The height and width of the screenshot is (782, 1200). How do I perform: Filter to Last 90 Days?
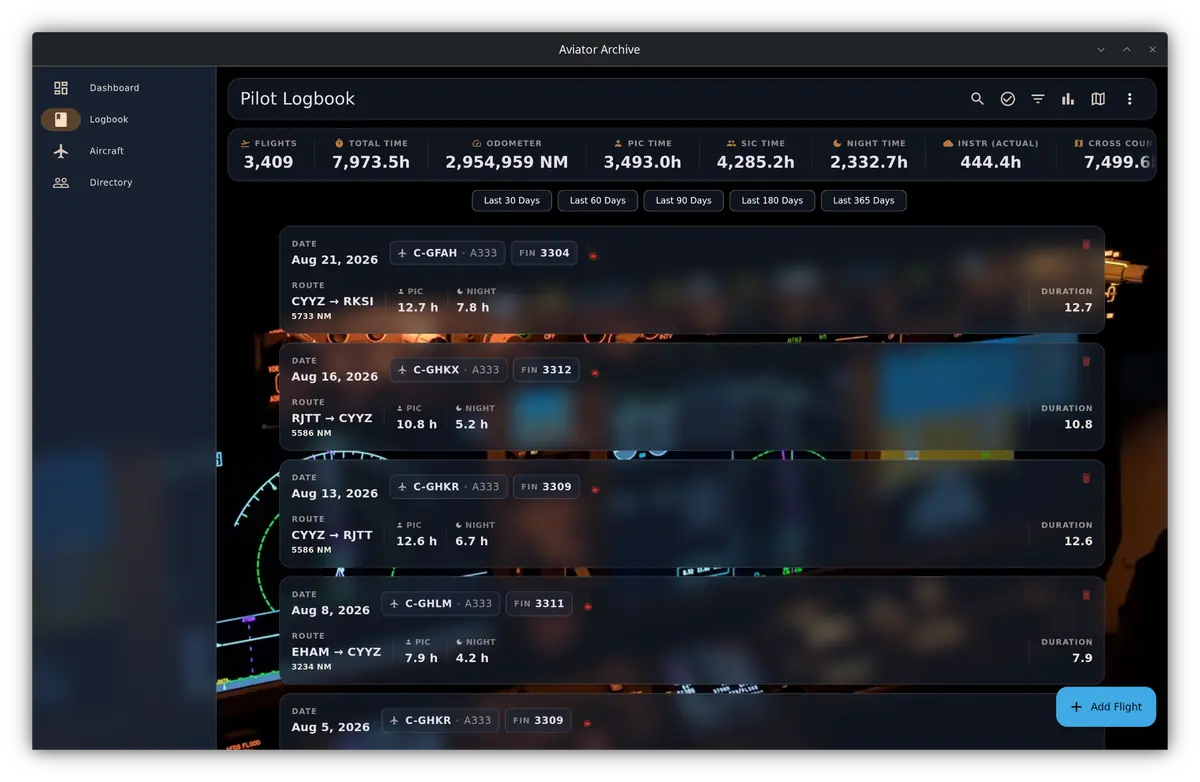[684, 201]
